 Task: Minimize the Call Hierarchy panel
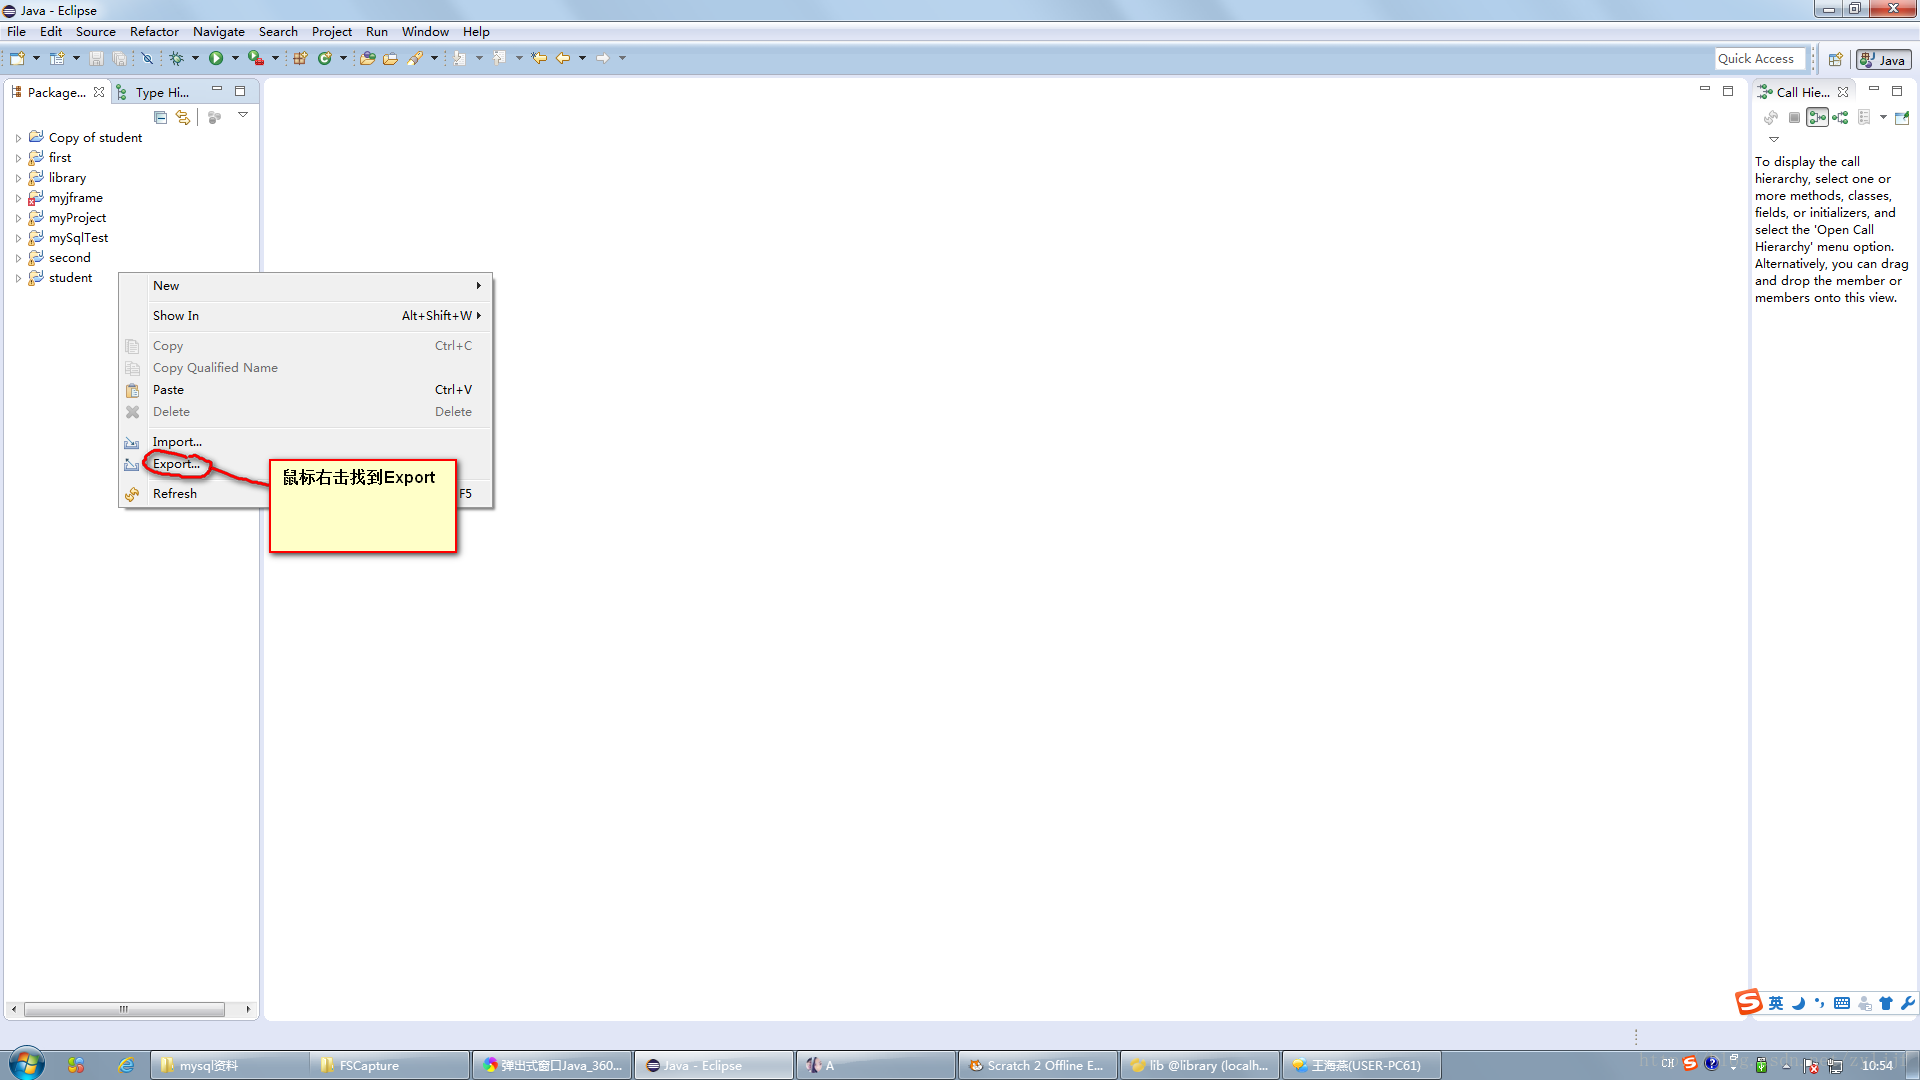[1874, 90]
